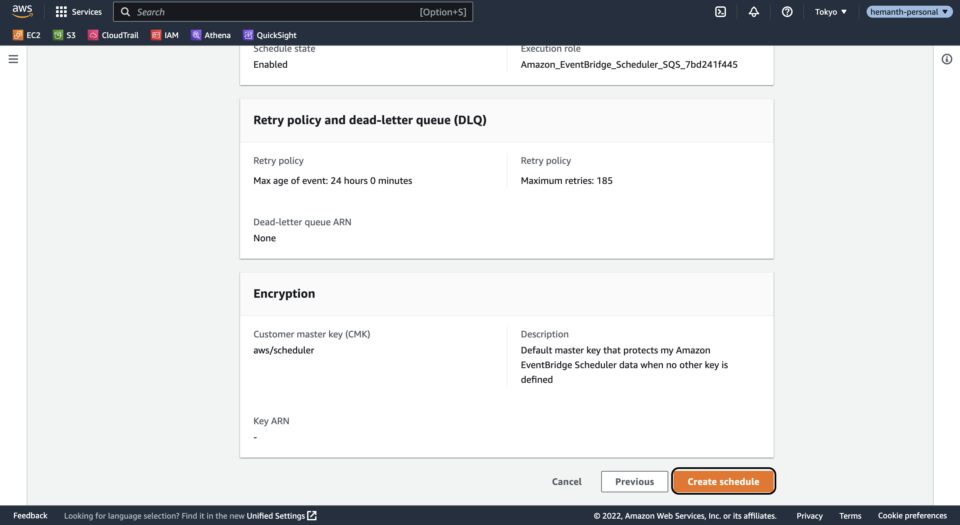The width and height of the screenshot is (960, 525).
Task: Click the search magnifier icon
Action: click(126, 12)
